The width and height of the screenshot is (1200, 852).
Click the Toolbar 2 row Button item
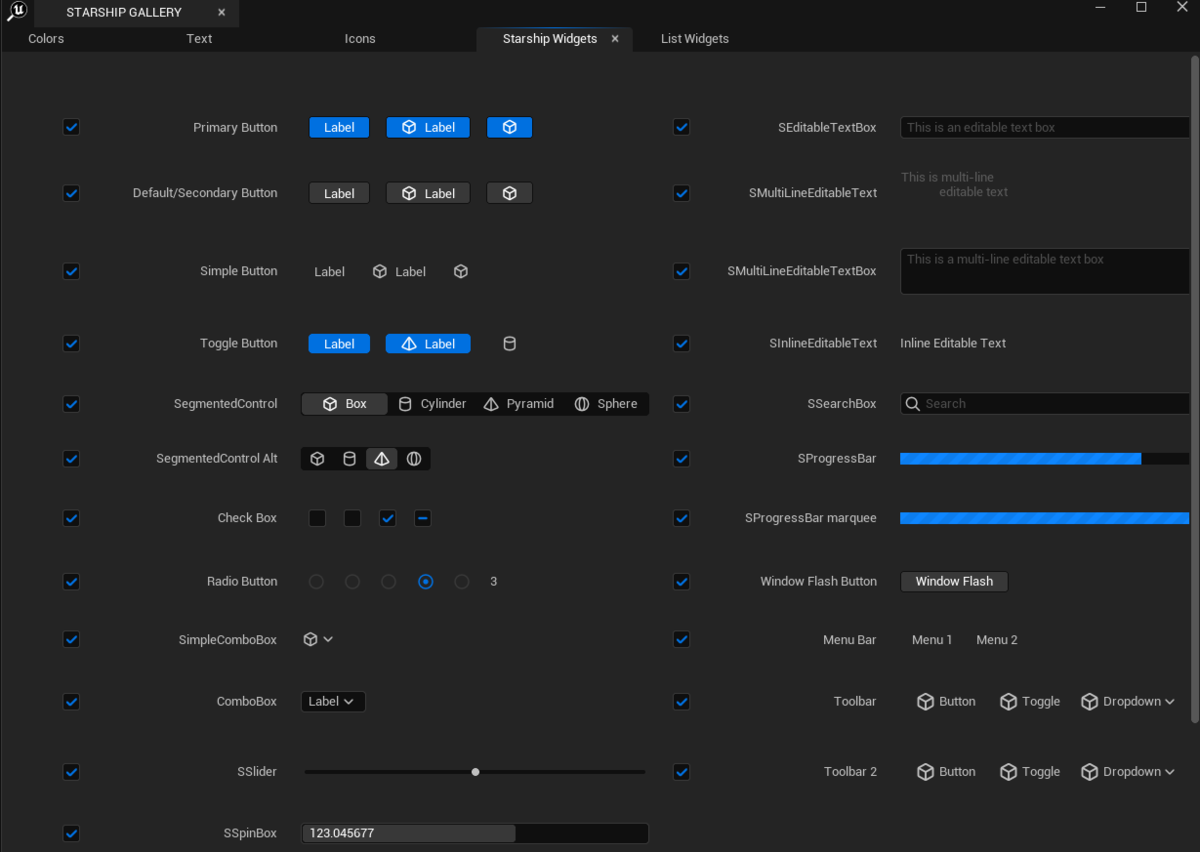click(946, 771)
